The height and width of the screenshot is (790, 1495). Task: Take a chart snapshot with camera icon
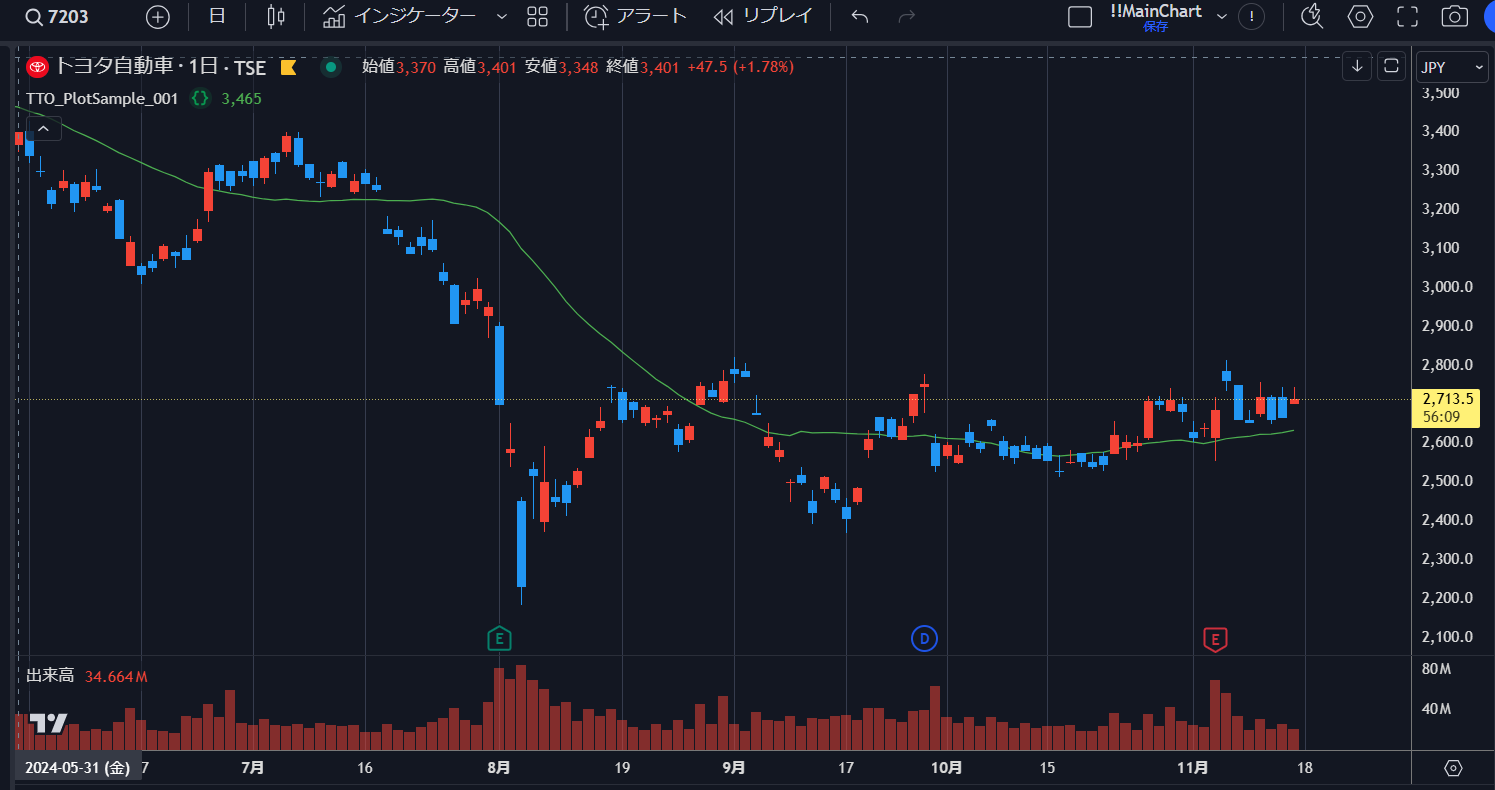click(1455, 17)
